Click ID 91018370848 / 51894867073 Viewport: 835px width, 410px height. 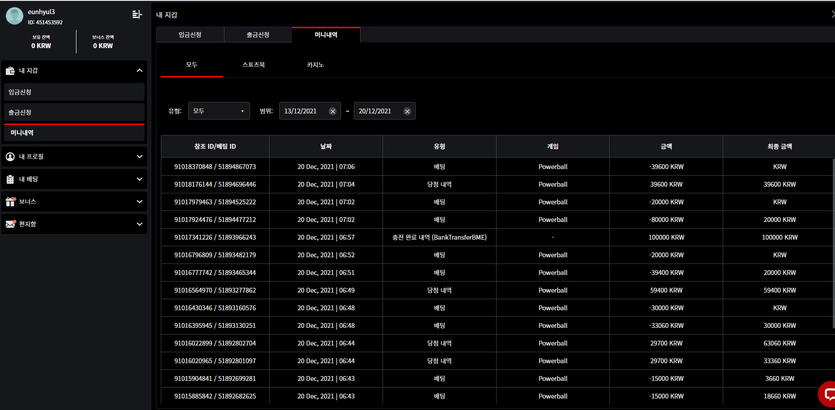pyautogui.click(x=215, y=167)
